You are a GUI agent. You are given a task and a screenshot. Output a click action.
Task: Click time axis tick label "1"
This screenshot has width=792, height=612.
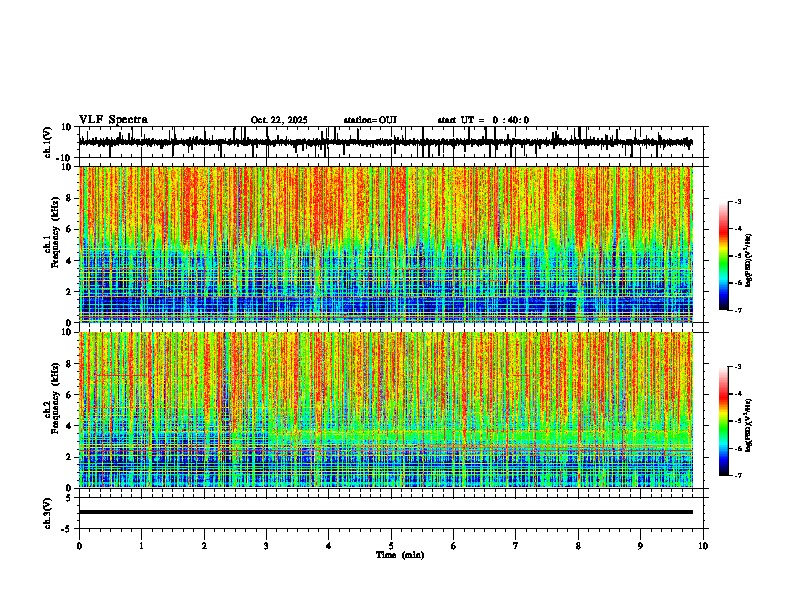coord(141,546)
